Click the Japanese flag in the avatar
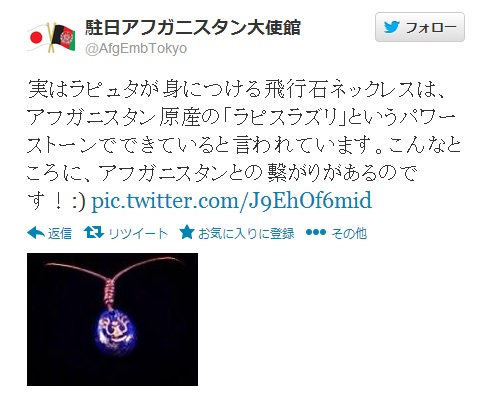Viewport: 480px width, 400px height. [36, 38]
